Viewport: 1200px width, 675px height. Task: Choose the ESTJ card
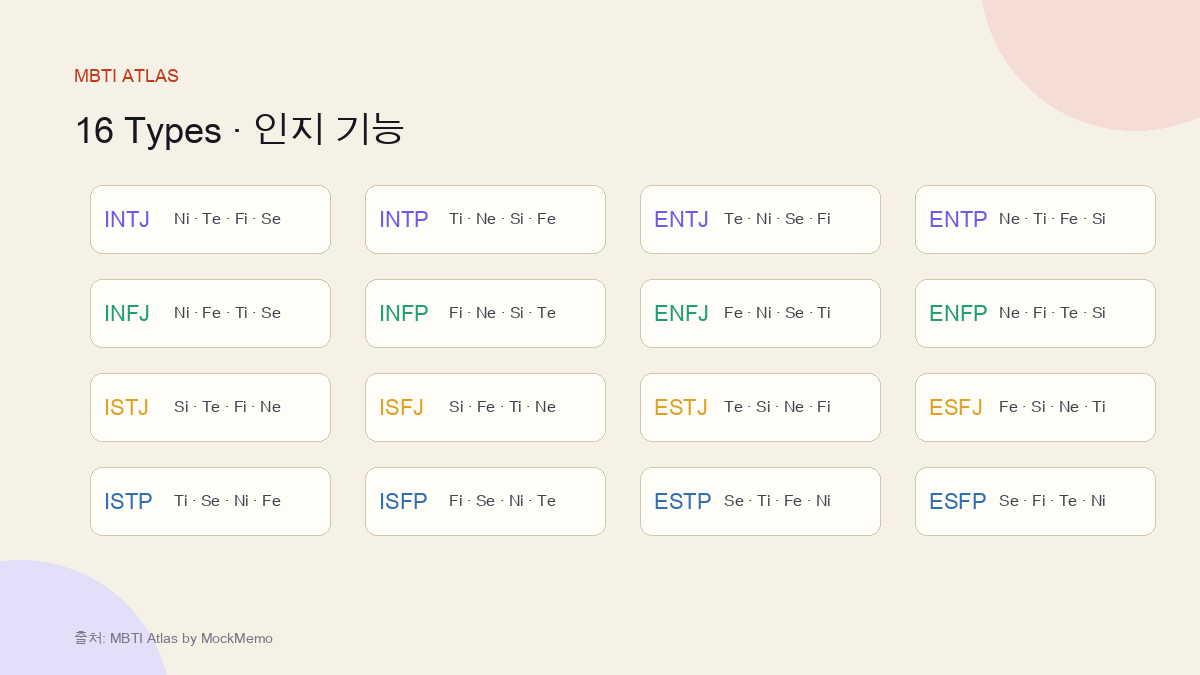point(760,407)
